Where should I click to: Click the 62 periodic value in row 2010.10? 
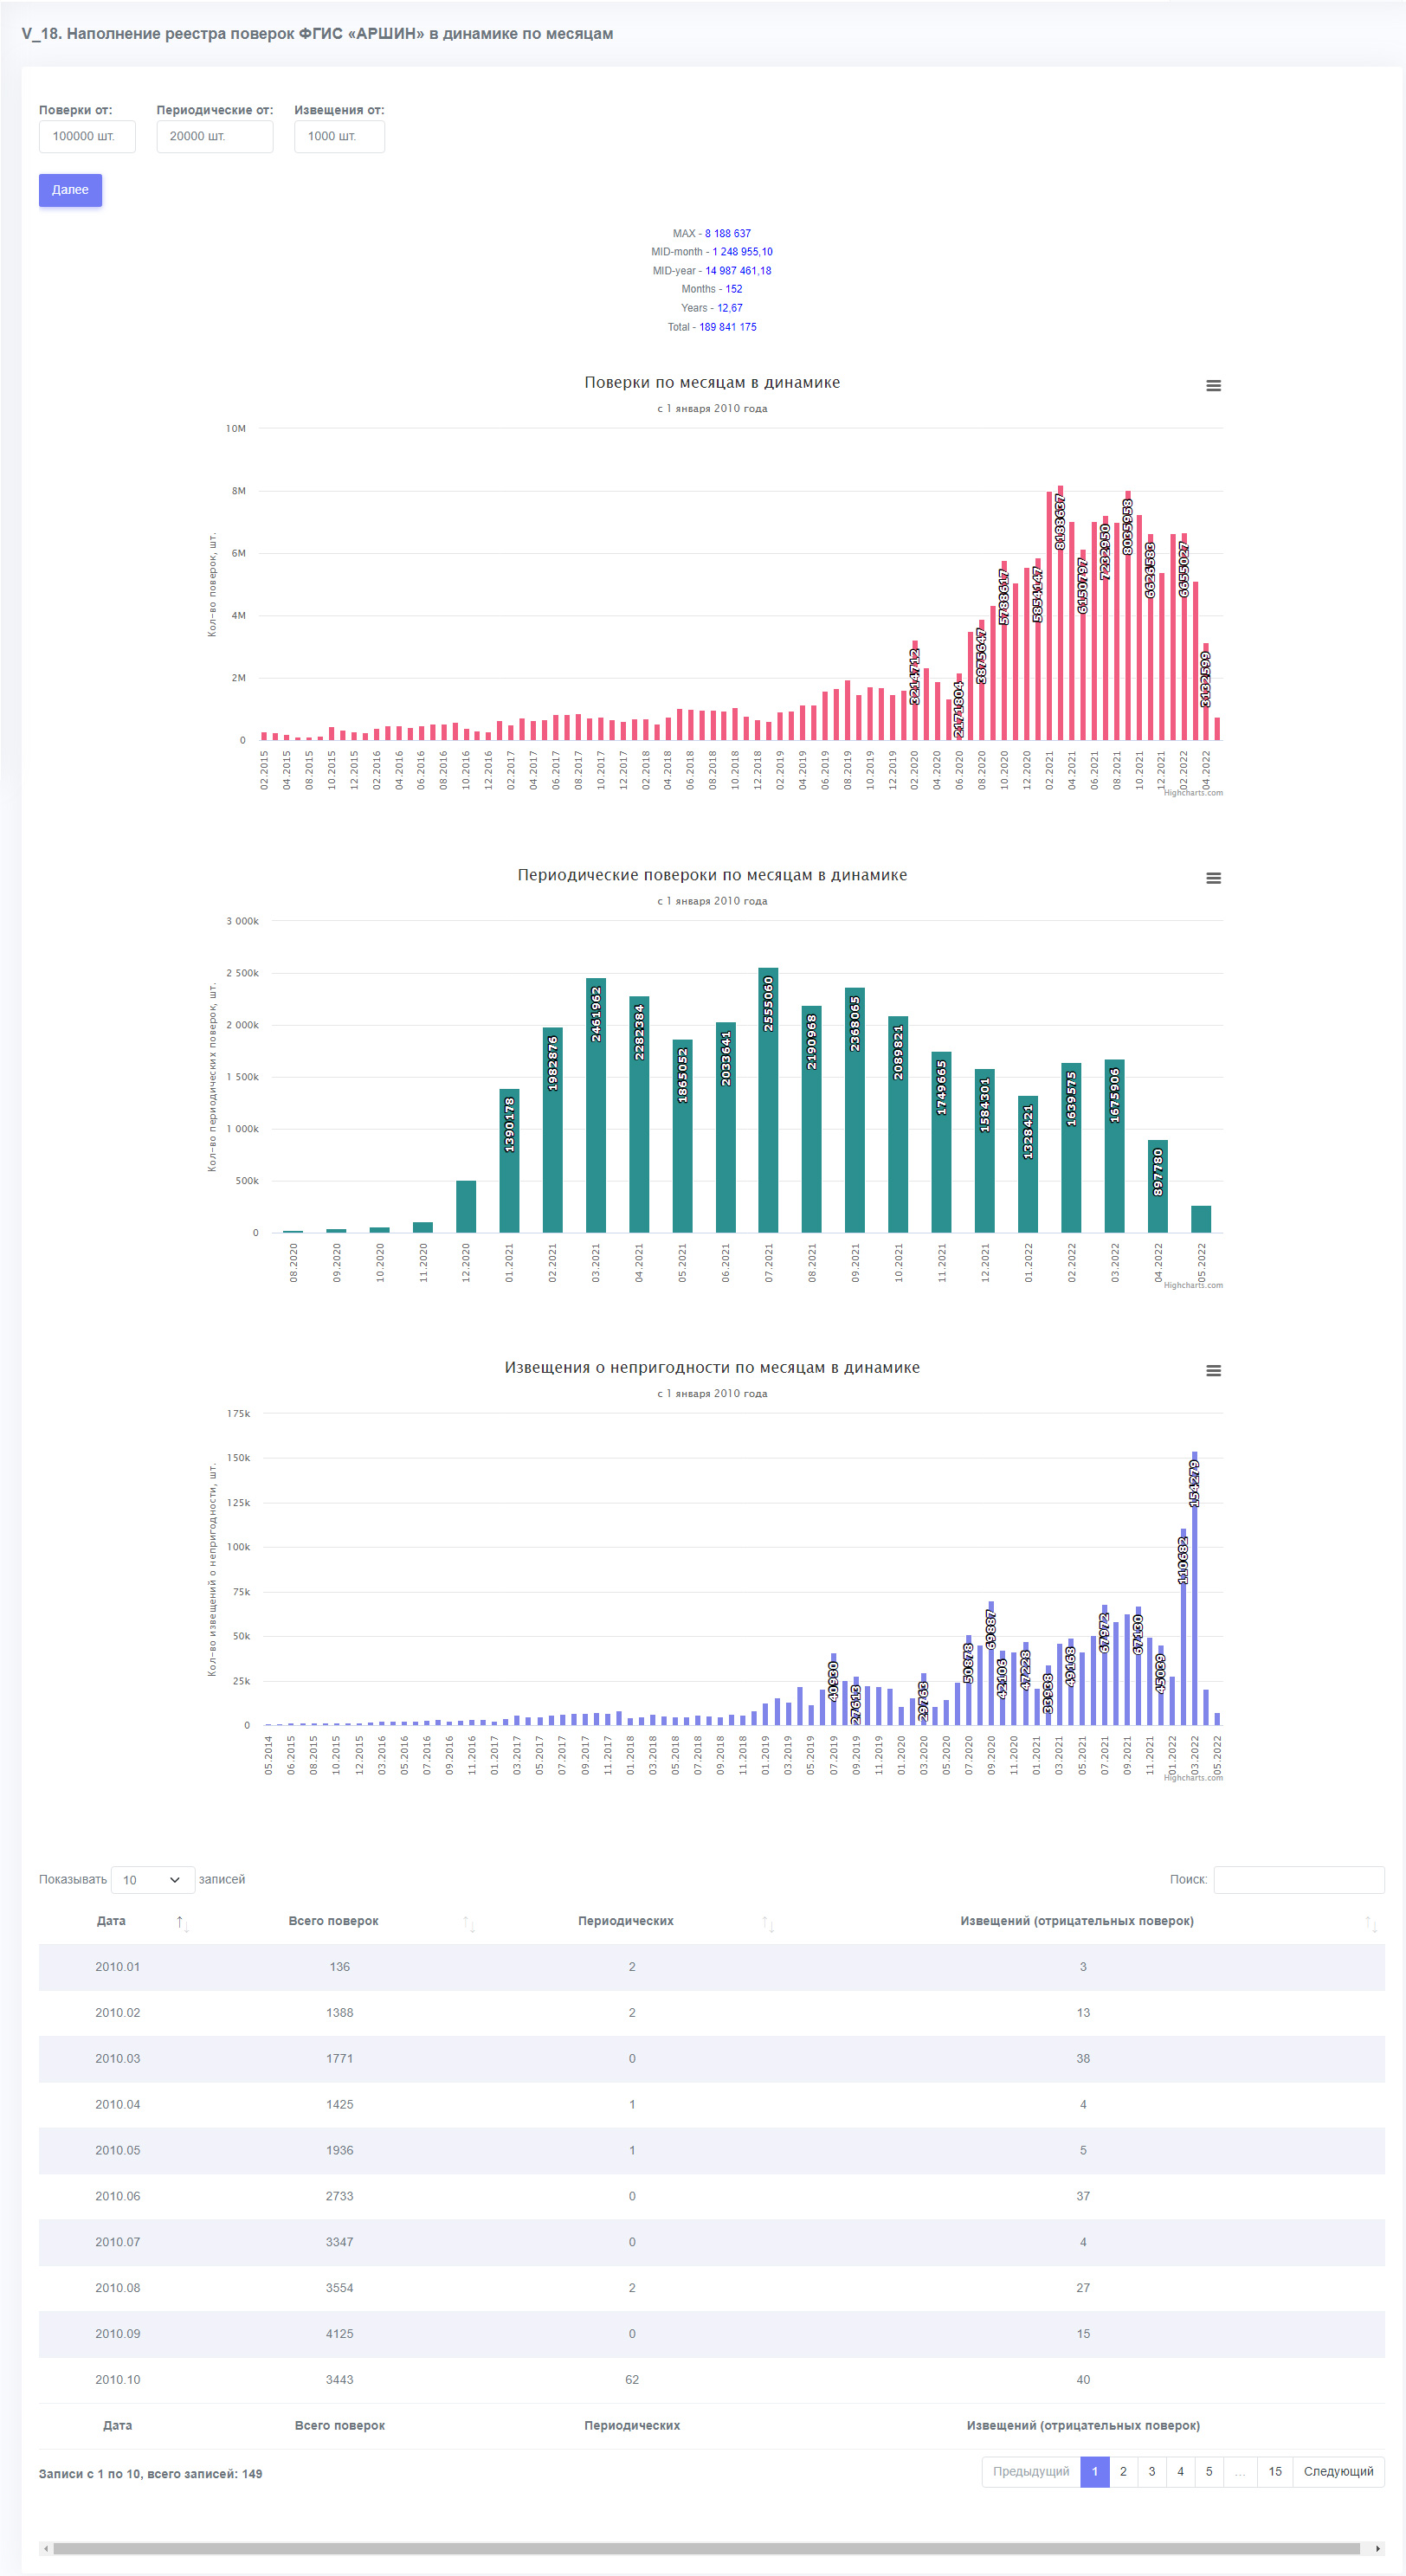[x=632, y=2380]
